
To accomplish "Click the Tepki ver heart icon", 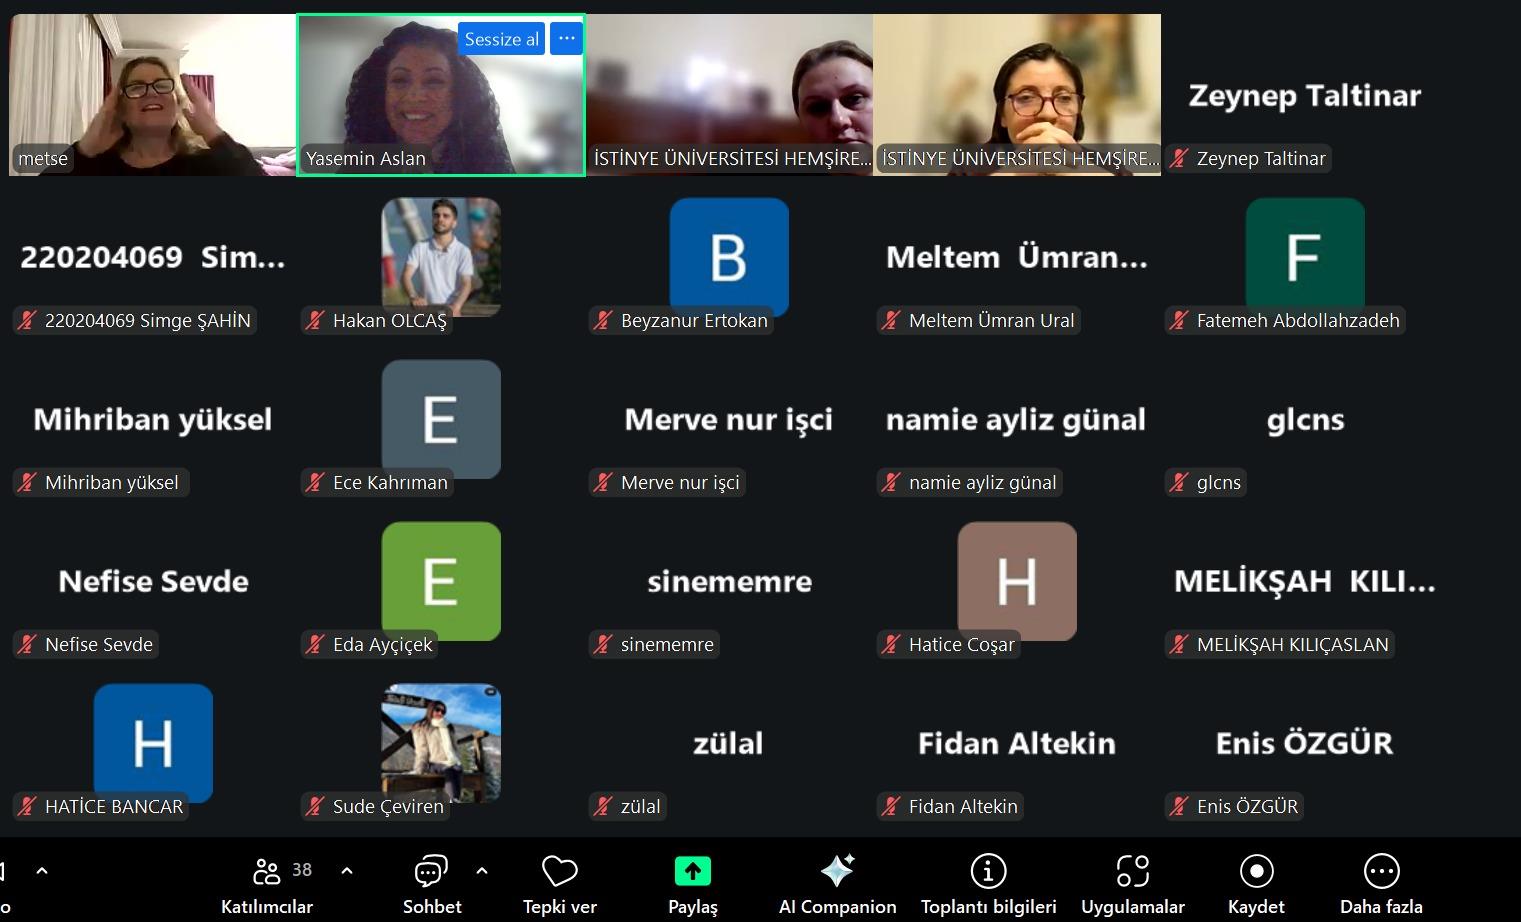I will click(x=559, y=883).
